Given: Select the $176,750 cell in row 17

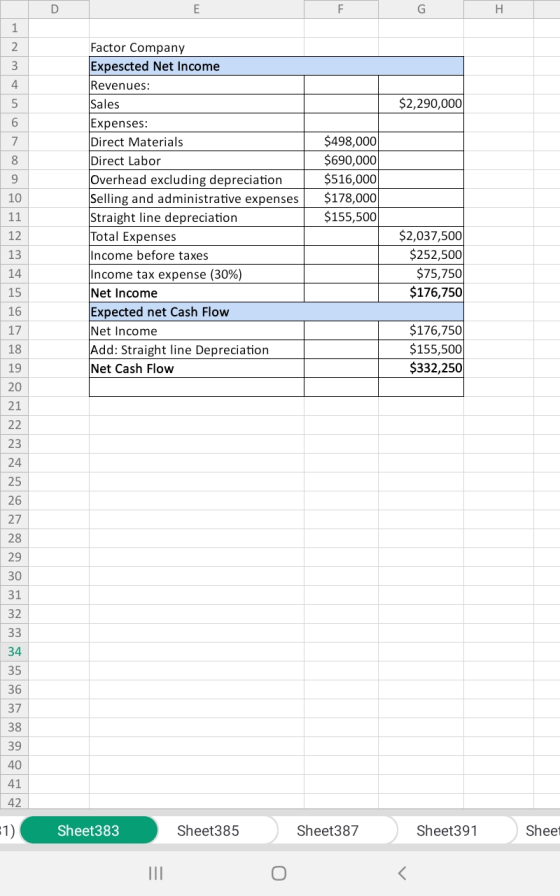Looking at the screenshot, I should (421, 330).
